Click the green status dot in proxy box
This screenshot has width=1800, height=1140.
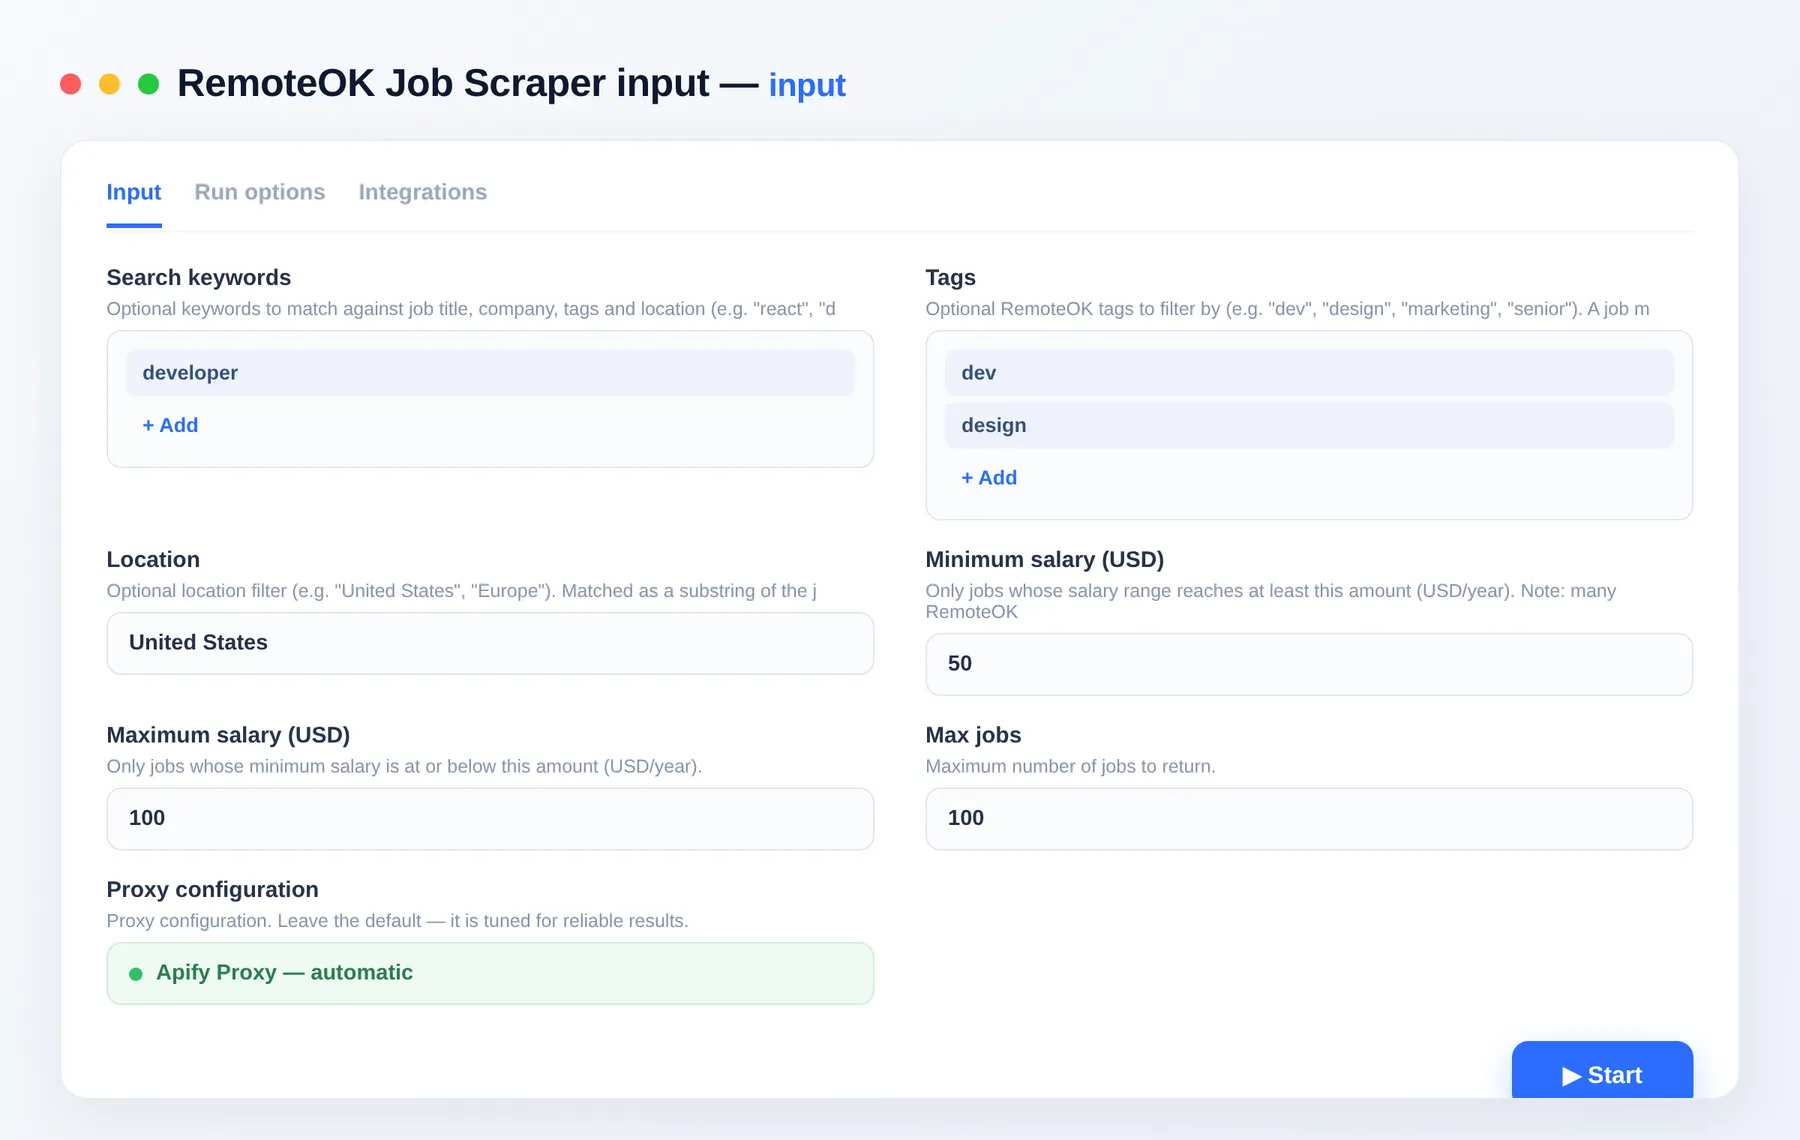pos(136,974)
